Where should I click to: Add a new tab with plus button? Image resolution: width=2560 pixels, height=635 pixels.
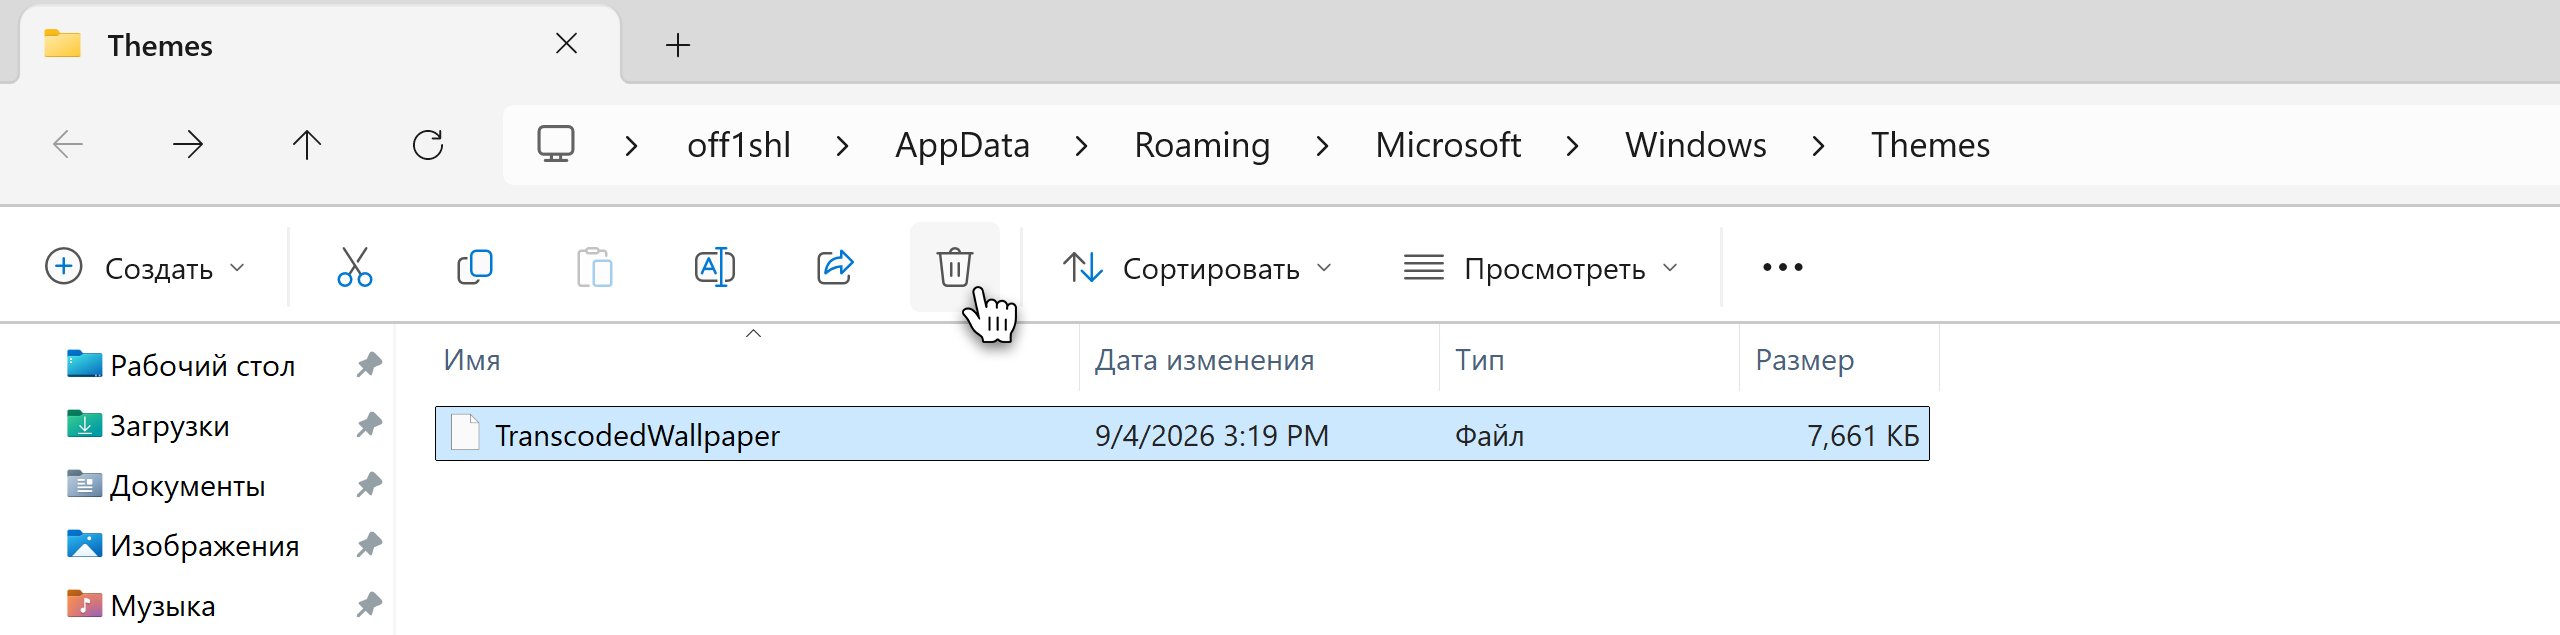678,45
